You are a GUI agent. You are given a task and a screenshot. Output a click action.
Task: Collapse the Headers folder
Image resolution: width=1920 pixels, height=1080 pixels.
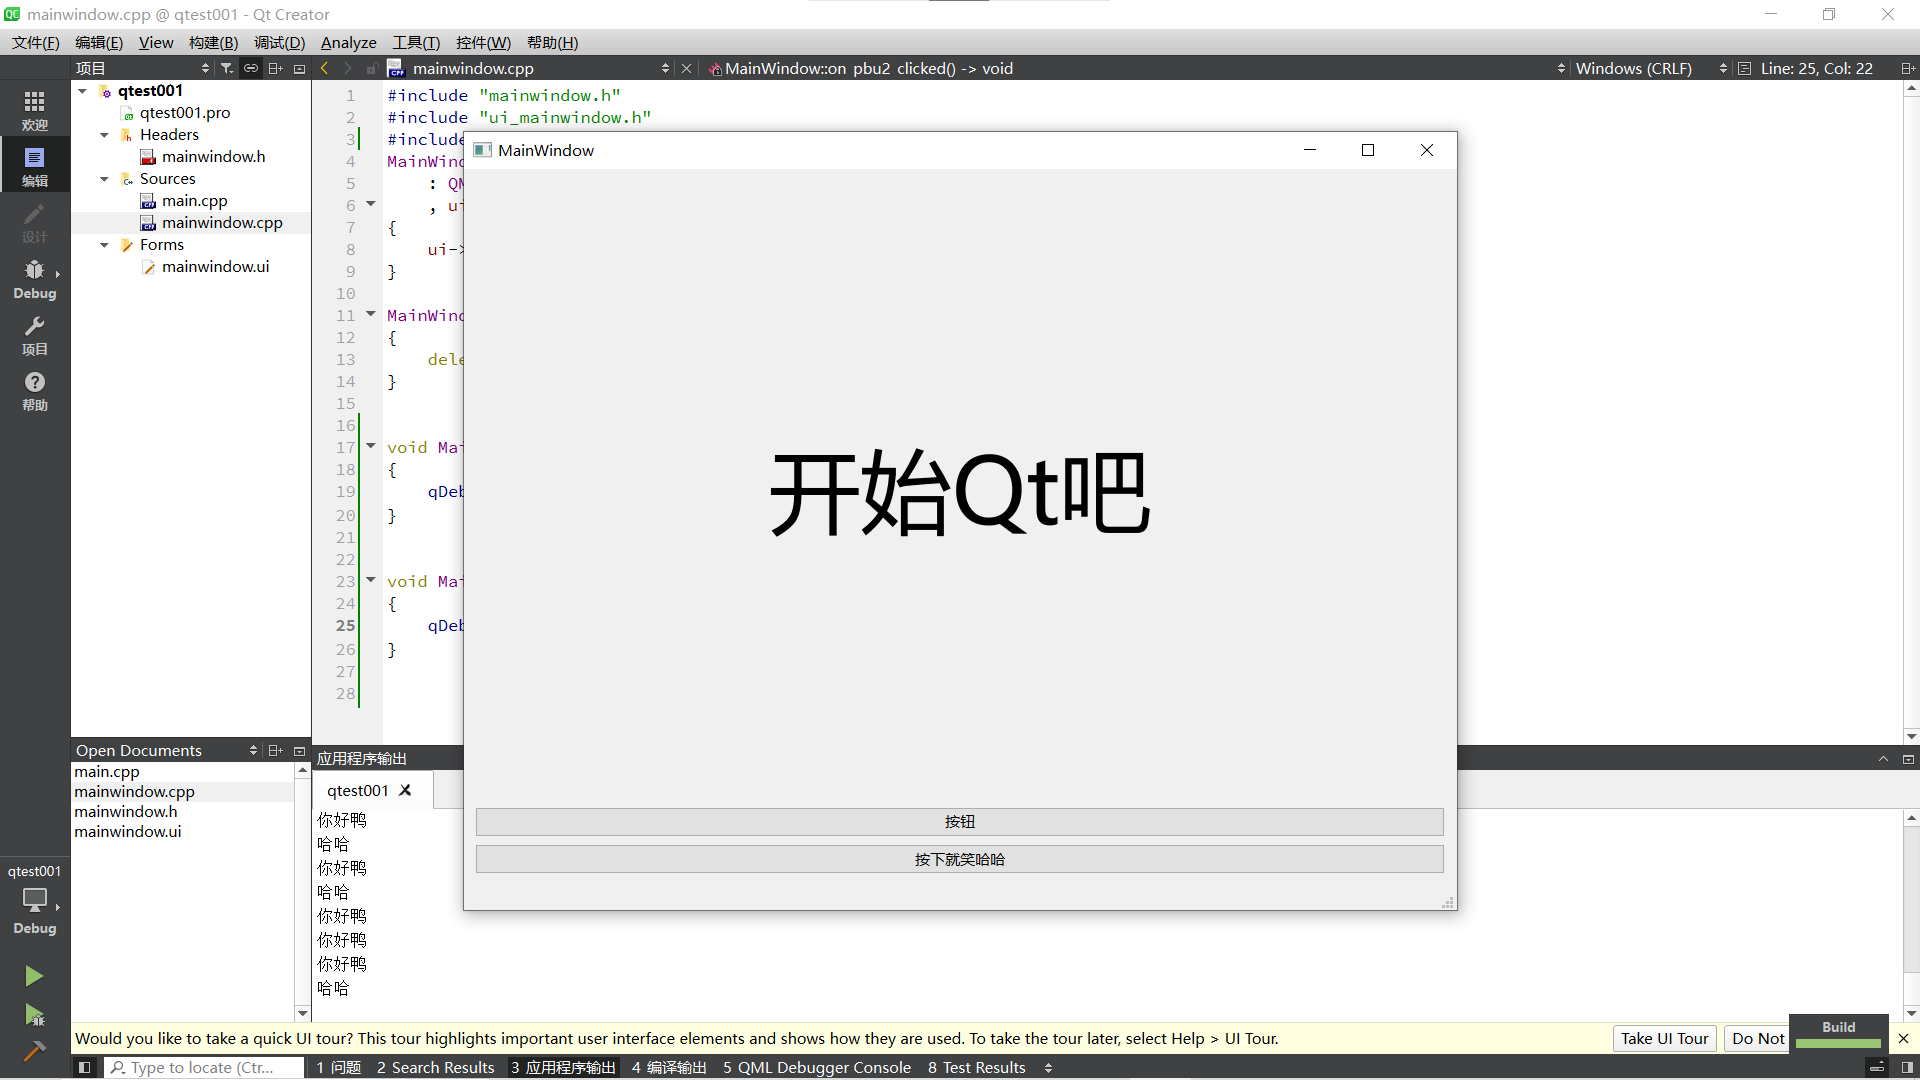(x=104, y=135)
